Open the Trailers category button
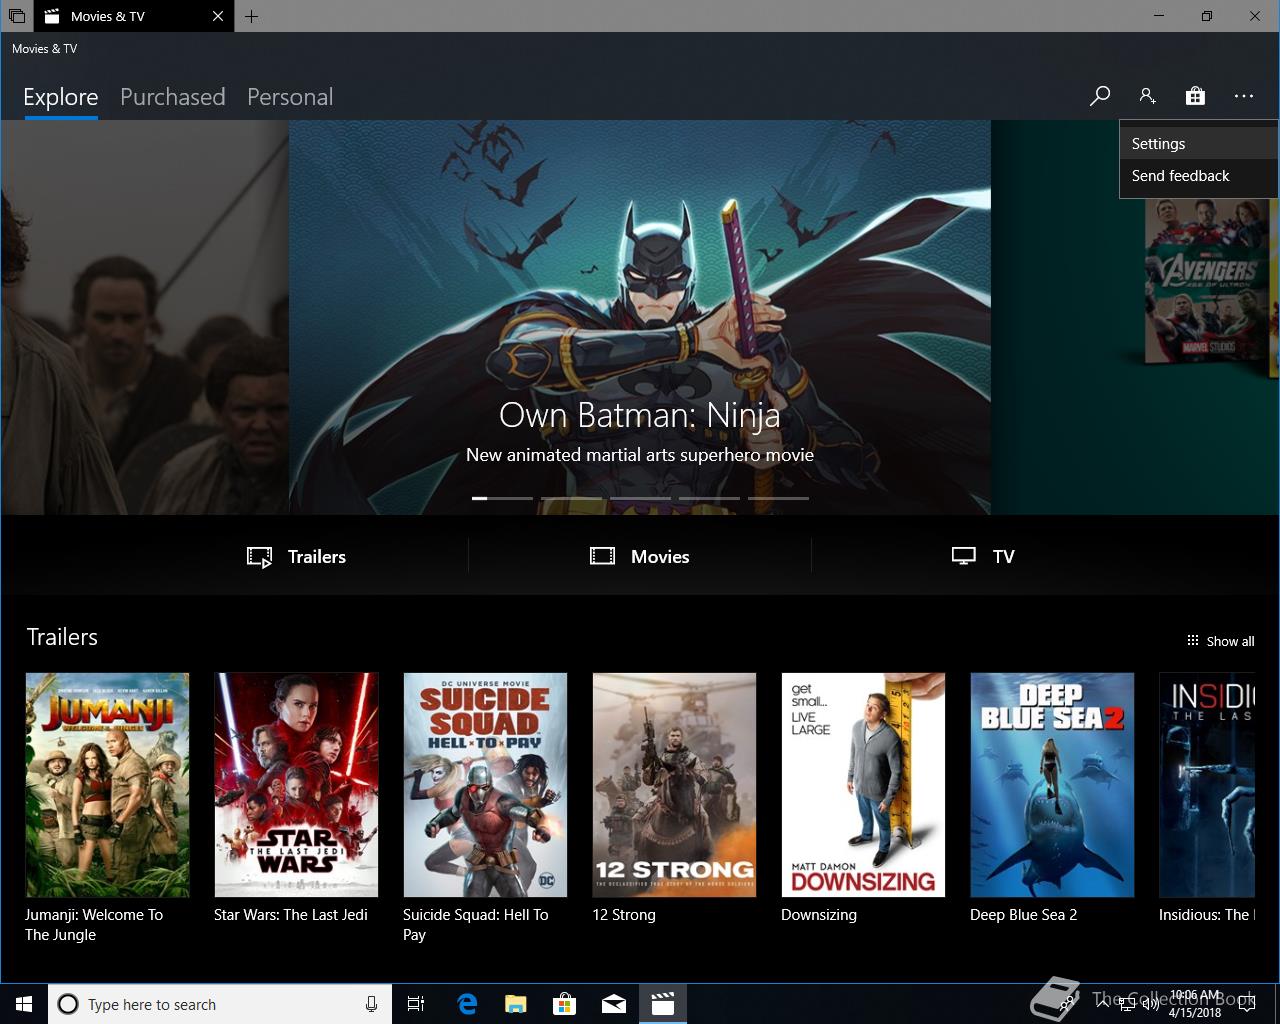The image size is (1280, 1024). coord(297,557)
